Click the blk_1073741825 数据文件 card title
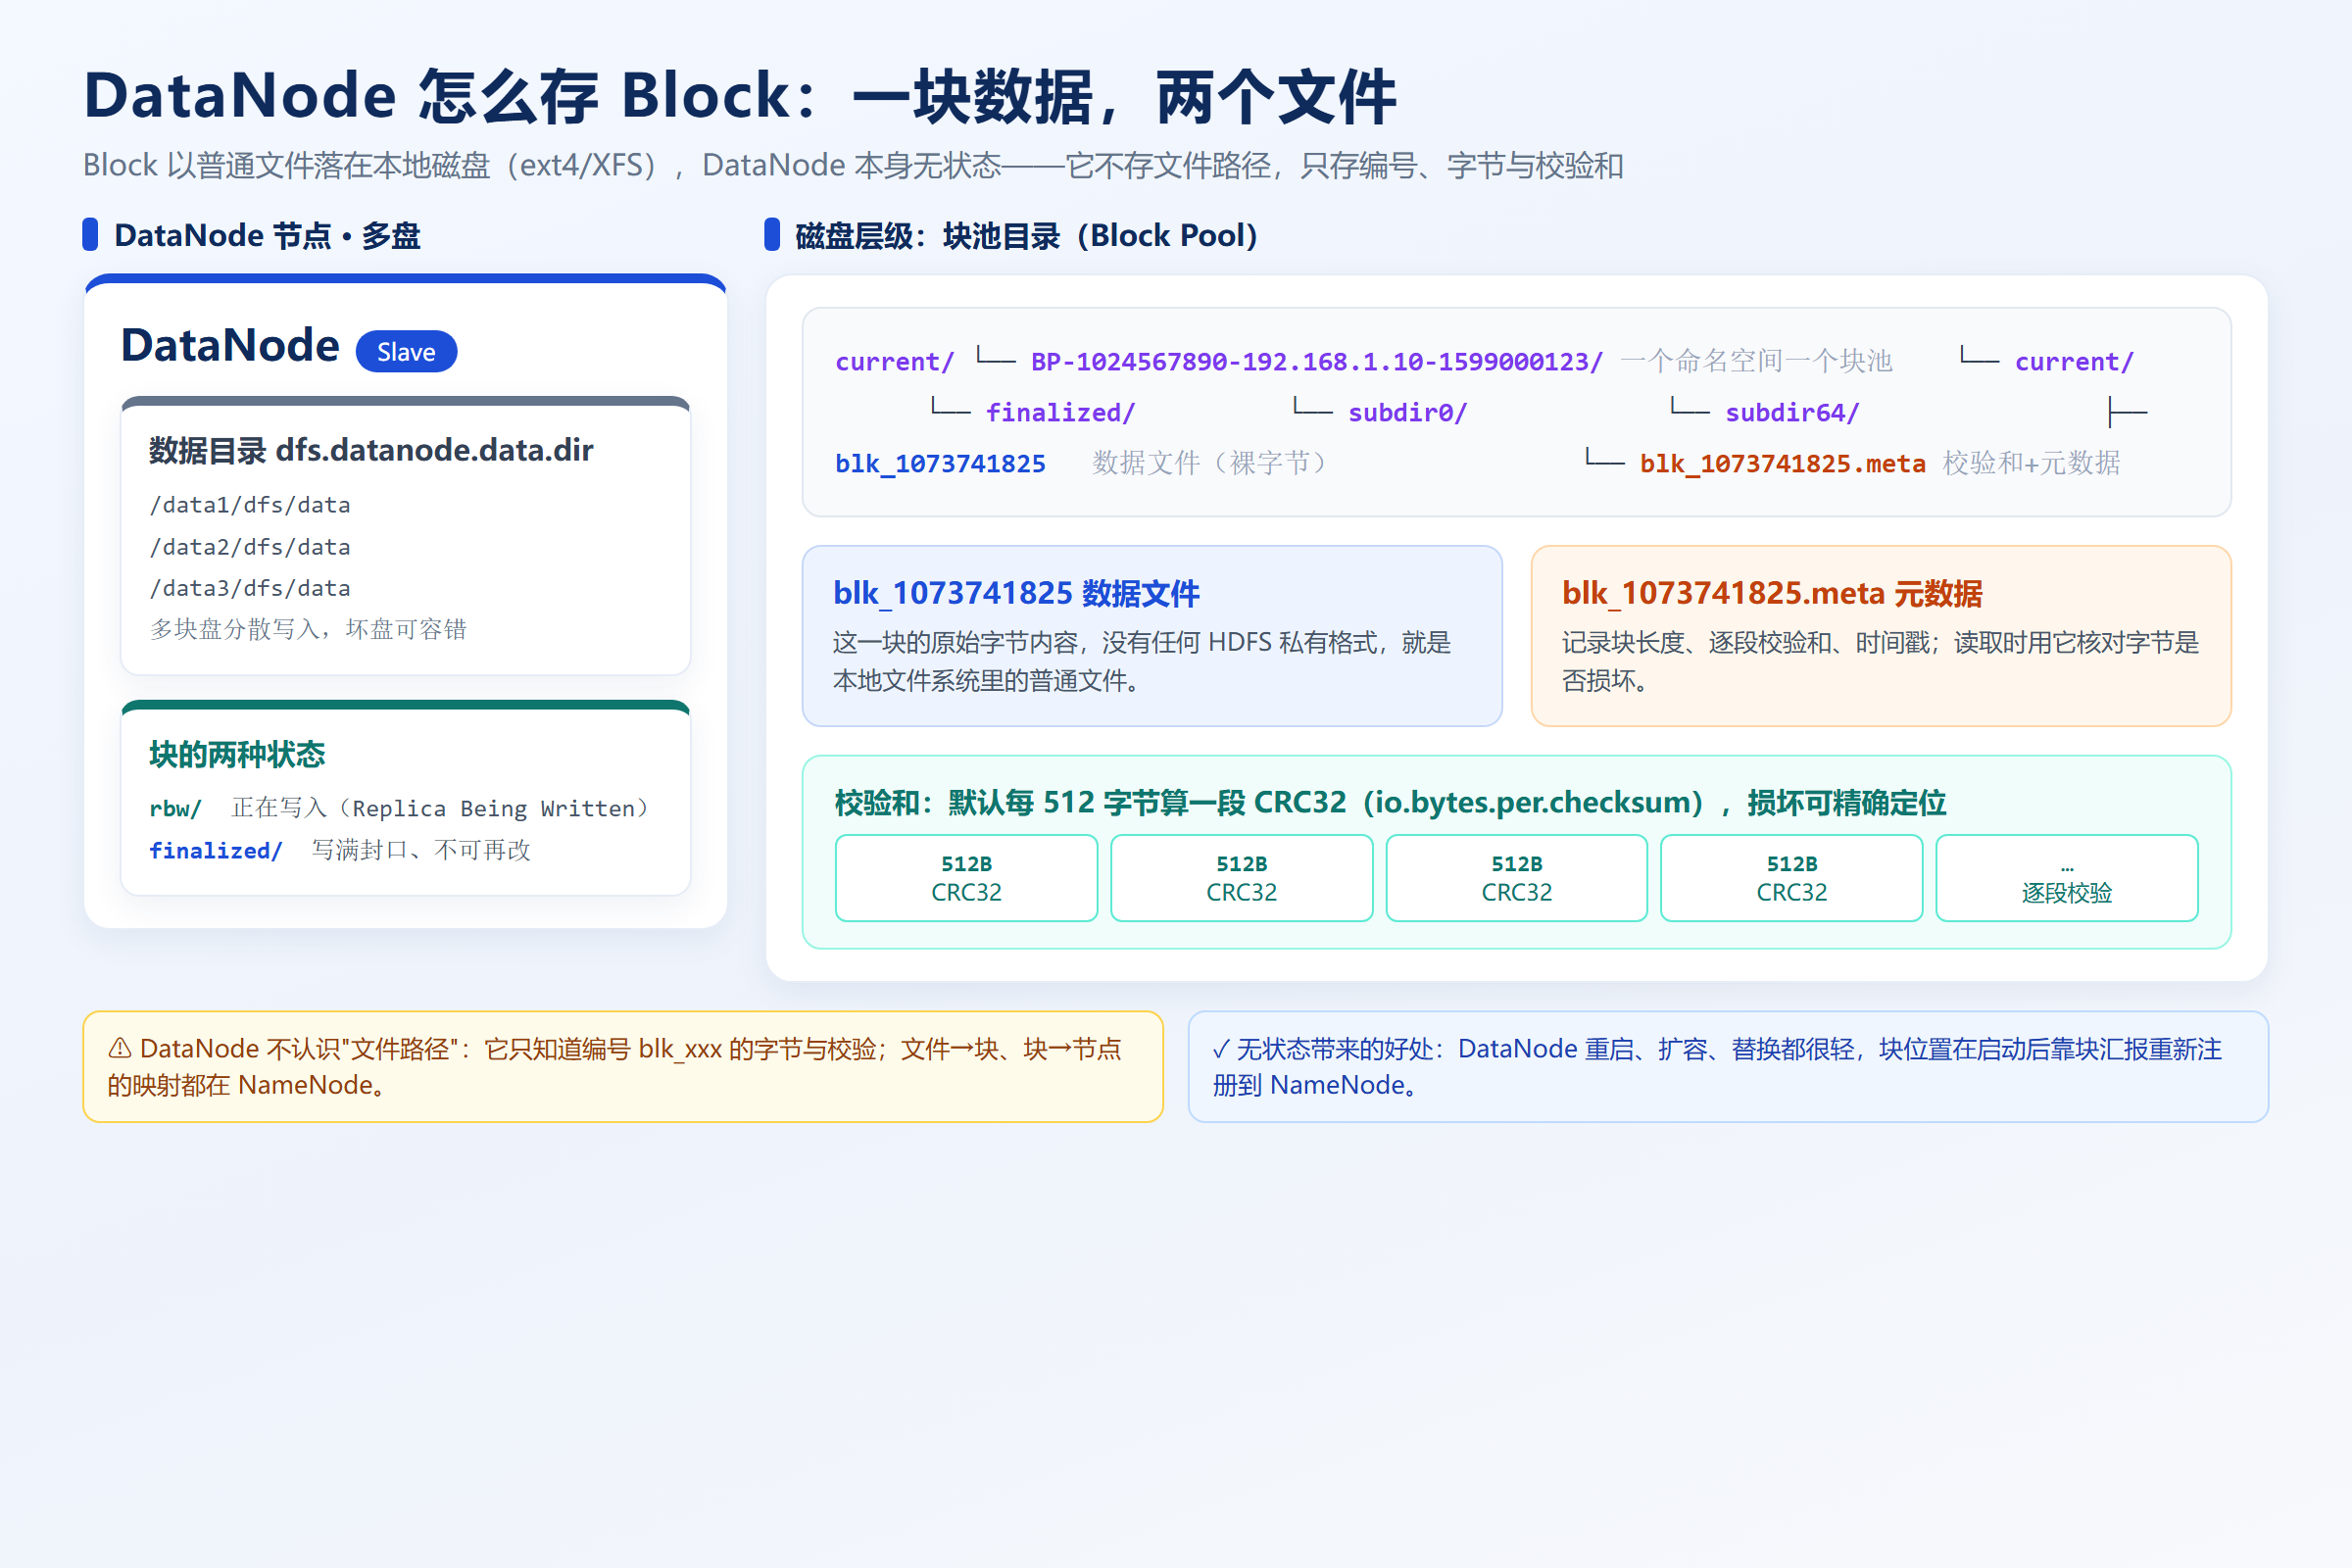 [1016, 593]
